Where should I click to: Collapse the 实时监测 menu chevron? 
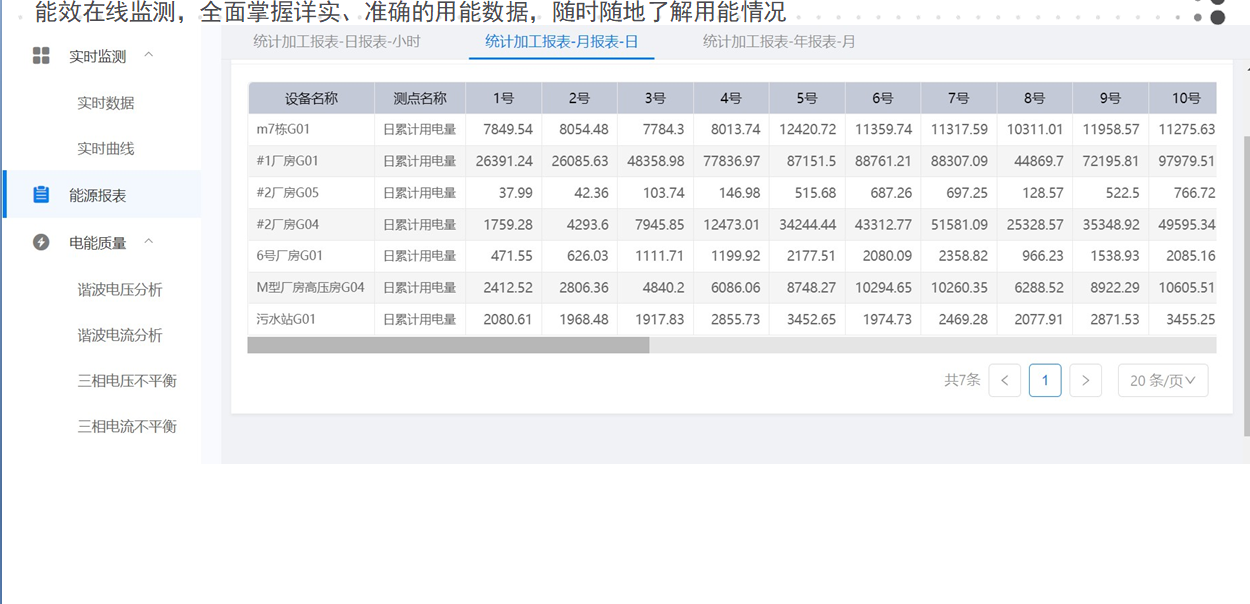(x=149, y=55)
